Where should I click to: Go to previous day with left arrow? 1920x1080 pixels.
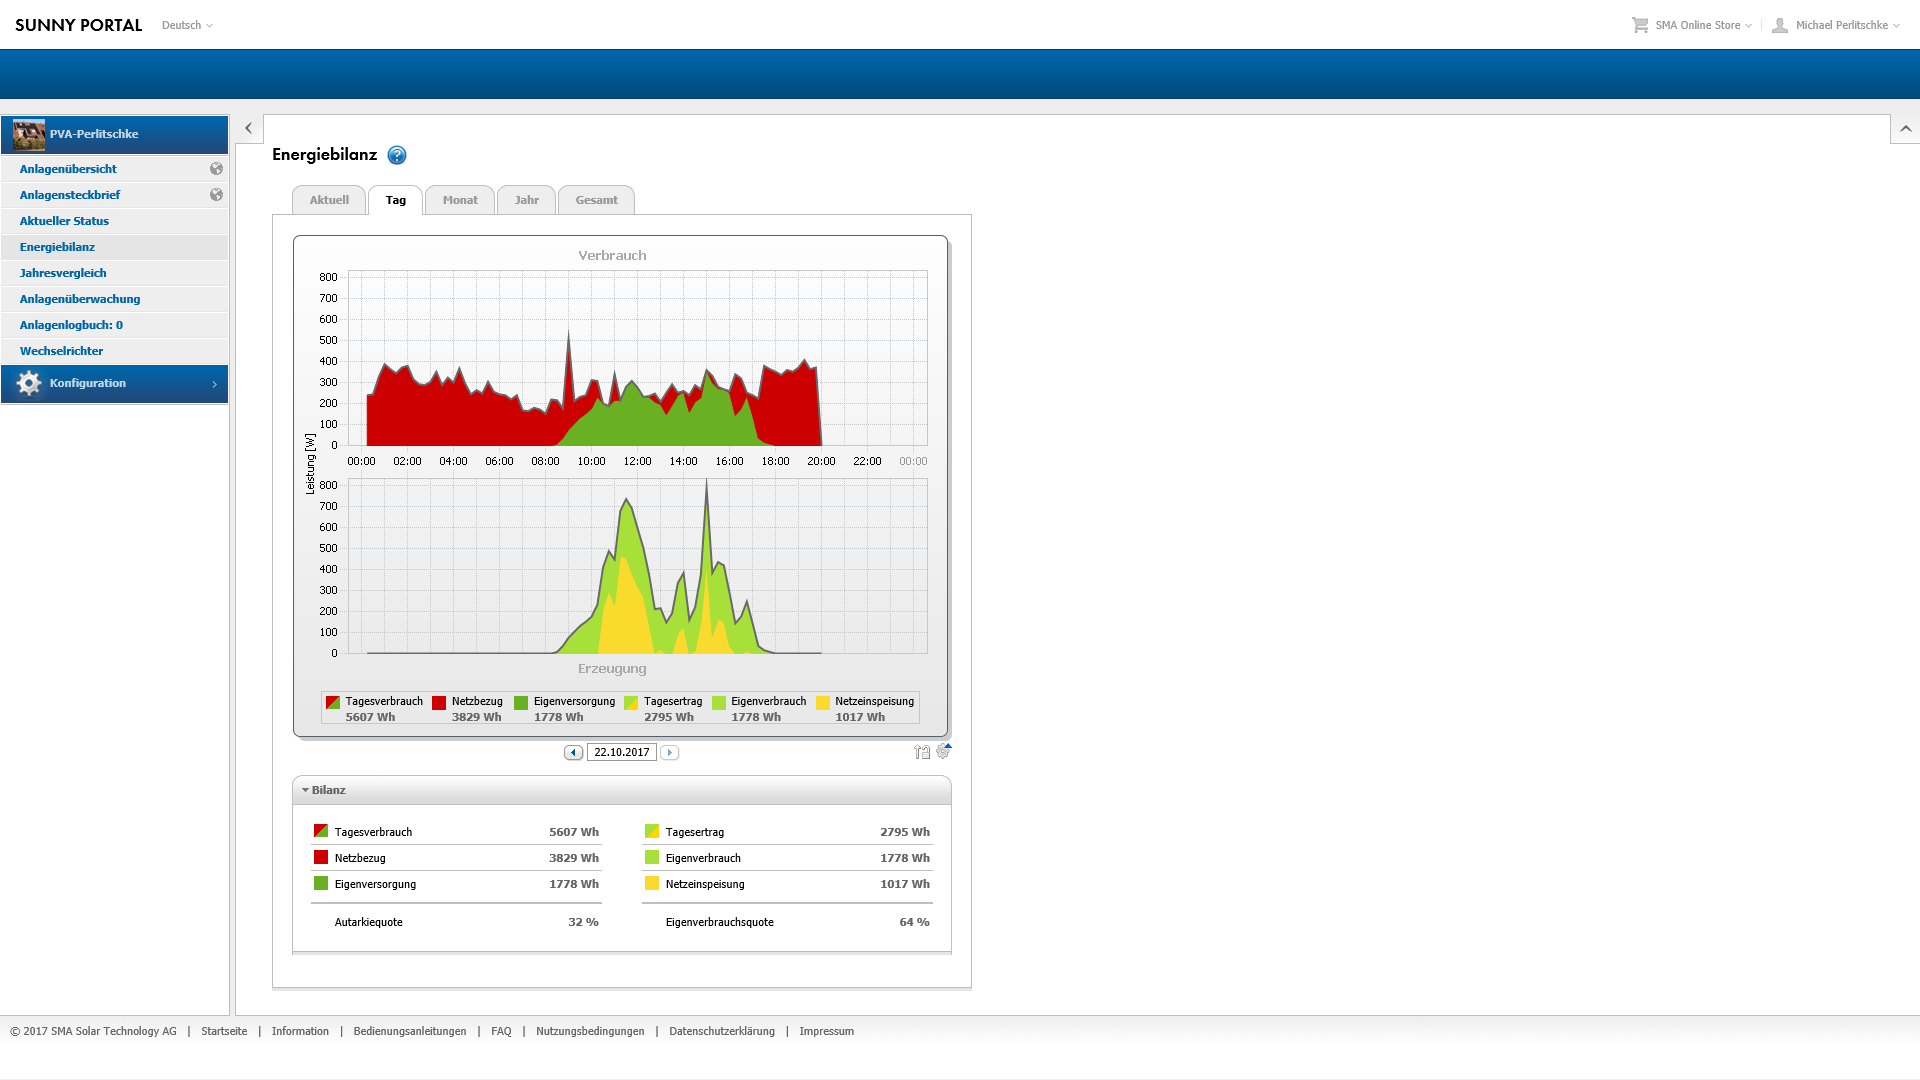[573, 753]
